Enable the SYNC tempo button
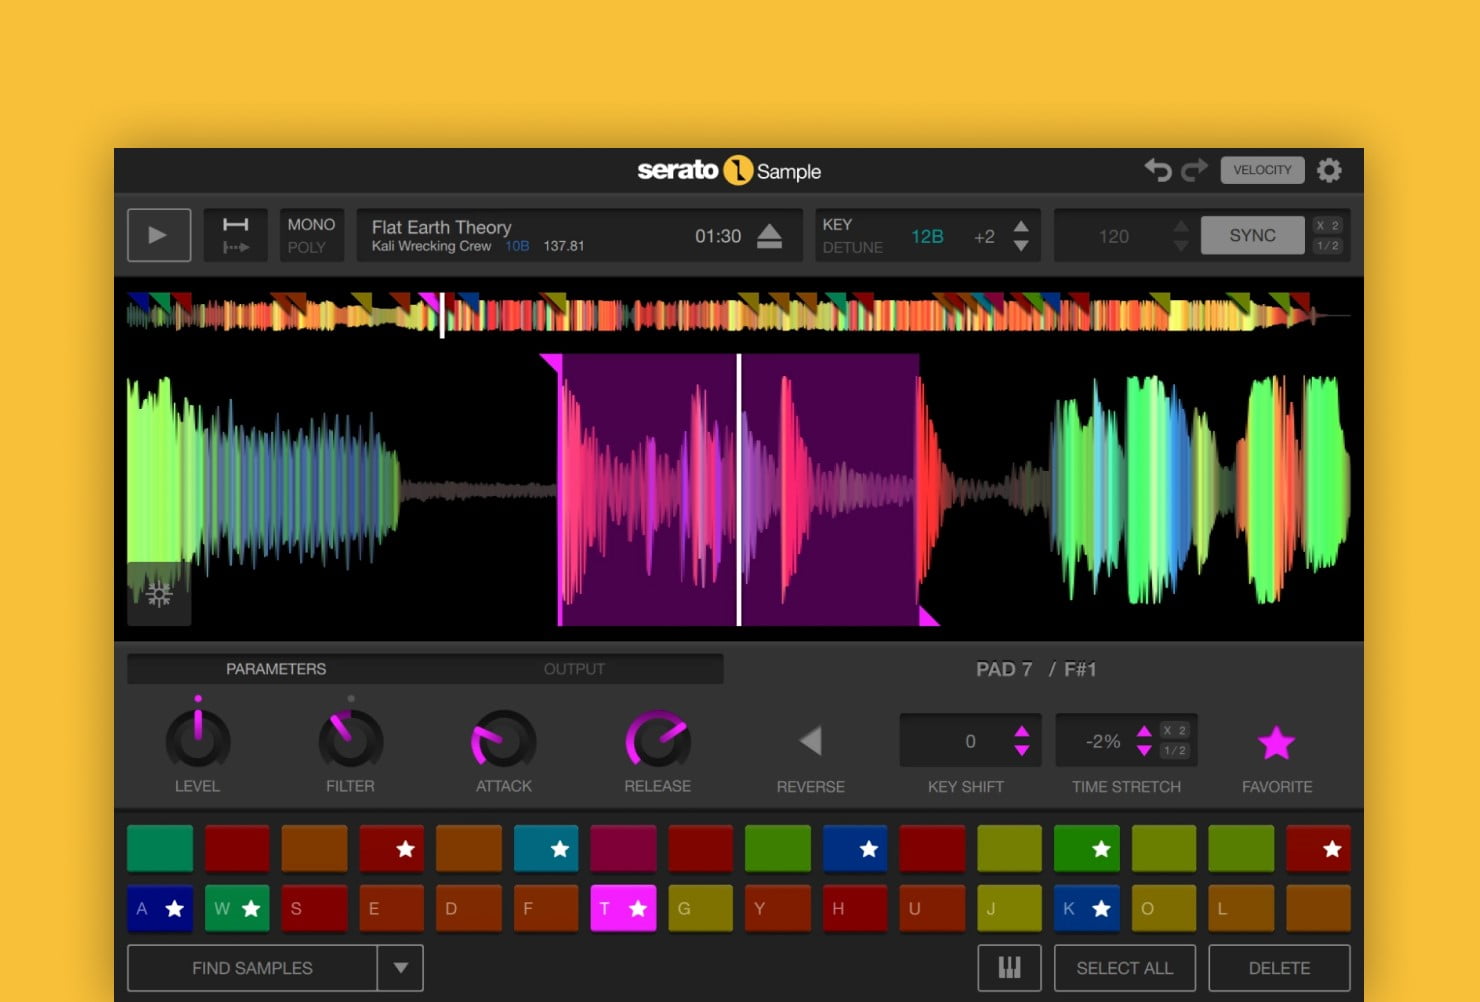Viewport: 1480px width, 1002px height. pos(1252,235)
